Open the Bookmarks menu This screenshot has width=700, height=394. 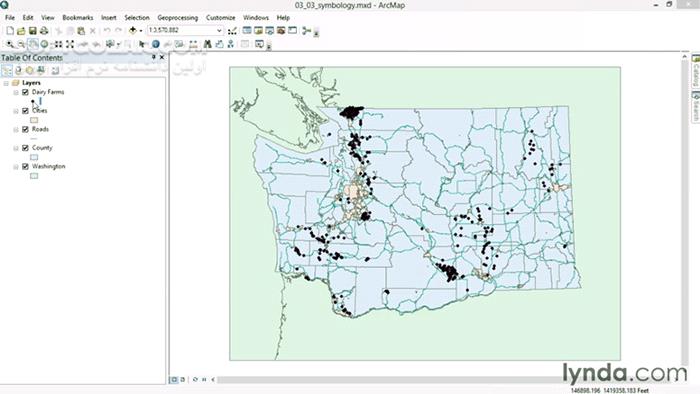78,17
